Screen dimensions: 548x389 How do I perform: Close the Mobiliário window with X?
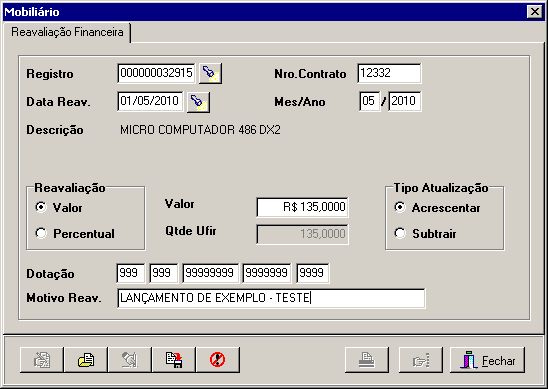point(535,12)
